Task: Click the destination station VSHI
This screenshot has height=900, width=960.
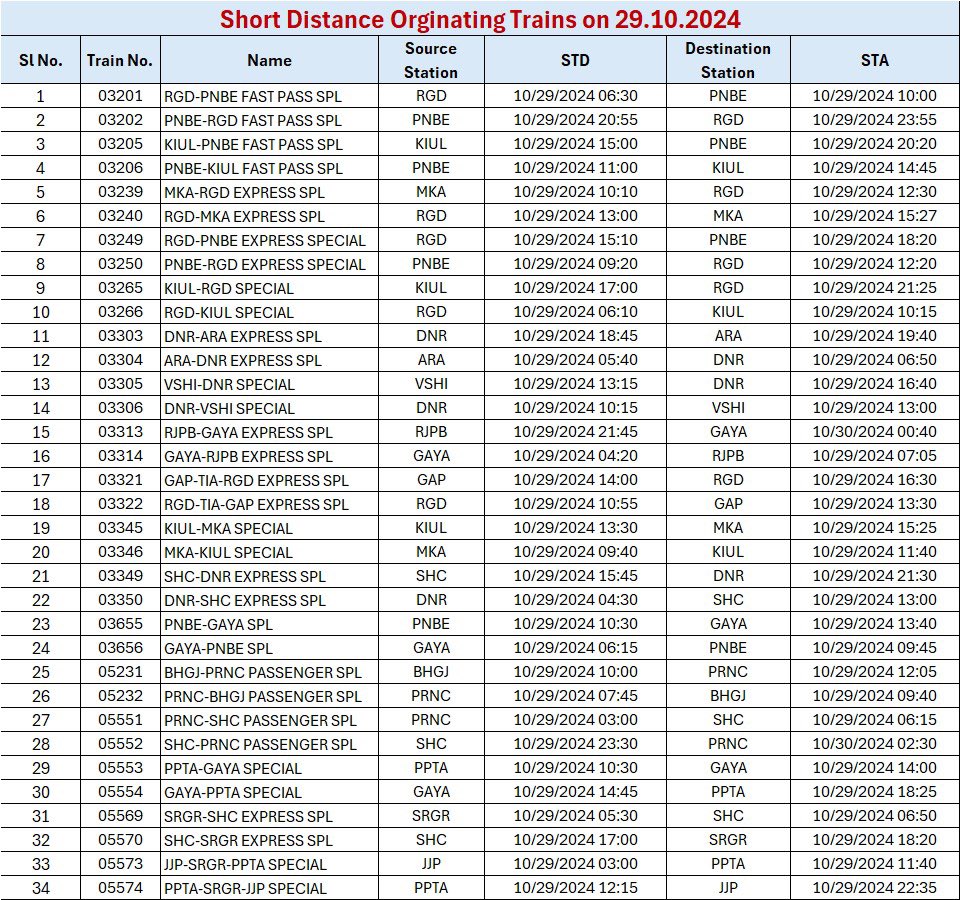Action: [728, 408]
